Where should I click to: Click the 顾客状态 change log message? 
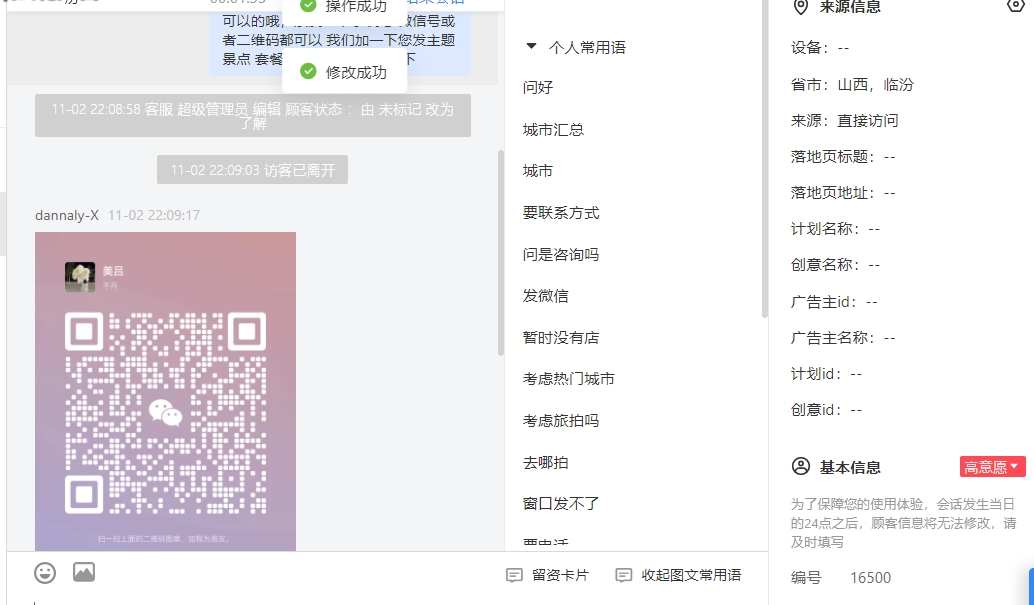[x=253, y=116]
